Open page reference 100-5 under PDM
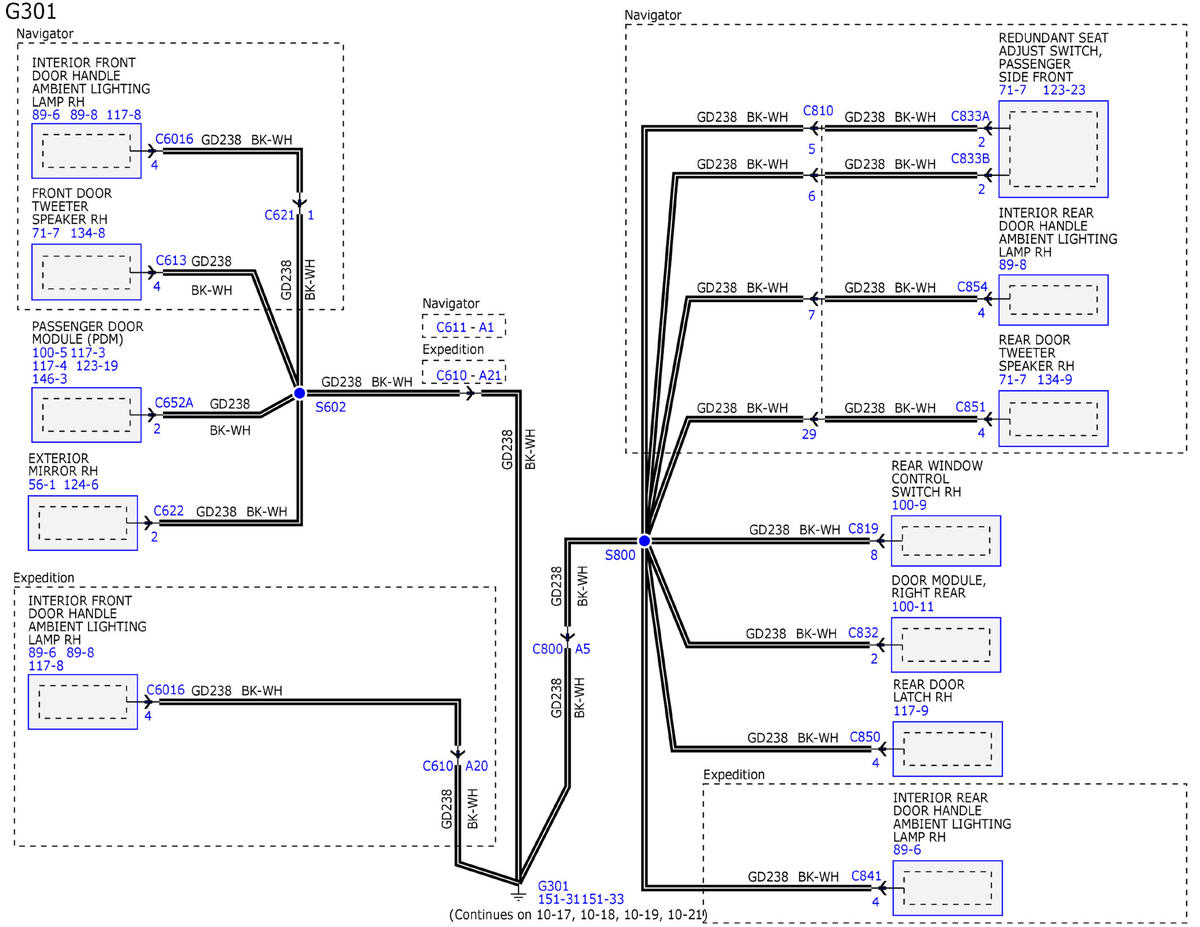 49,353
